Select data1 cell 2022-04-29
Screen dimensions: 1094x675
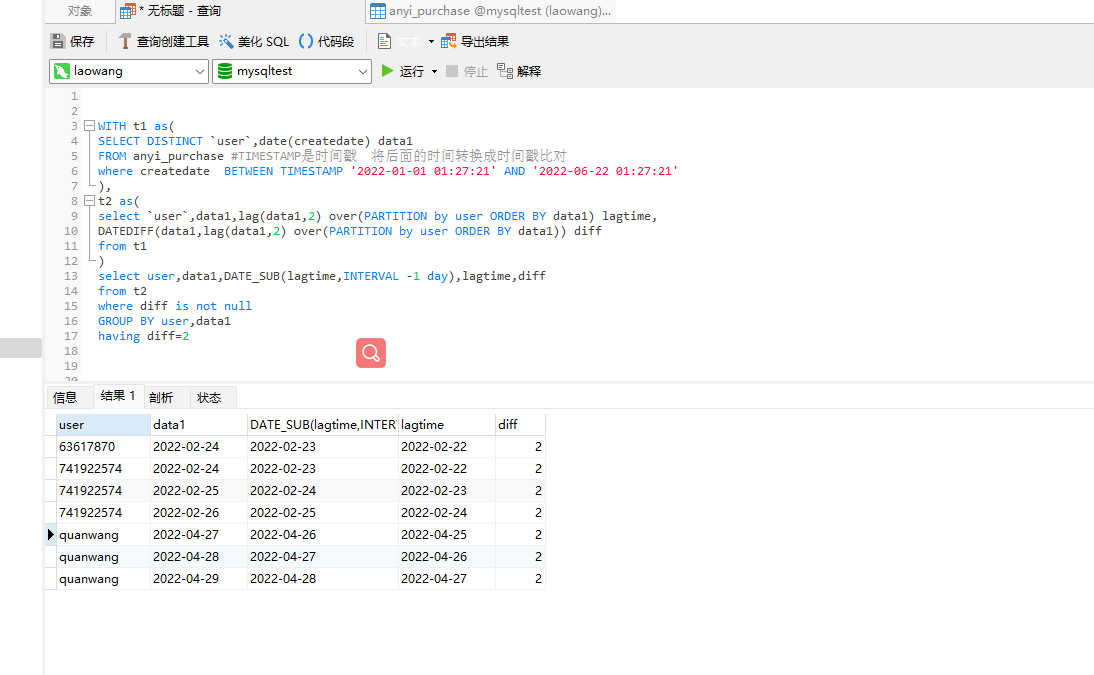click(x=199, y=579)
